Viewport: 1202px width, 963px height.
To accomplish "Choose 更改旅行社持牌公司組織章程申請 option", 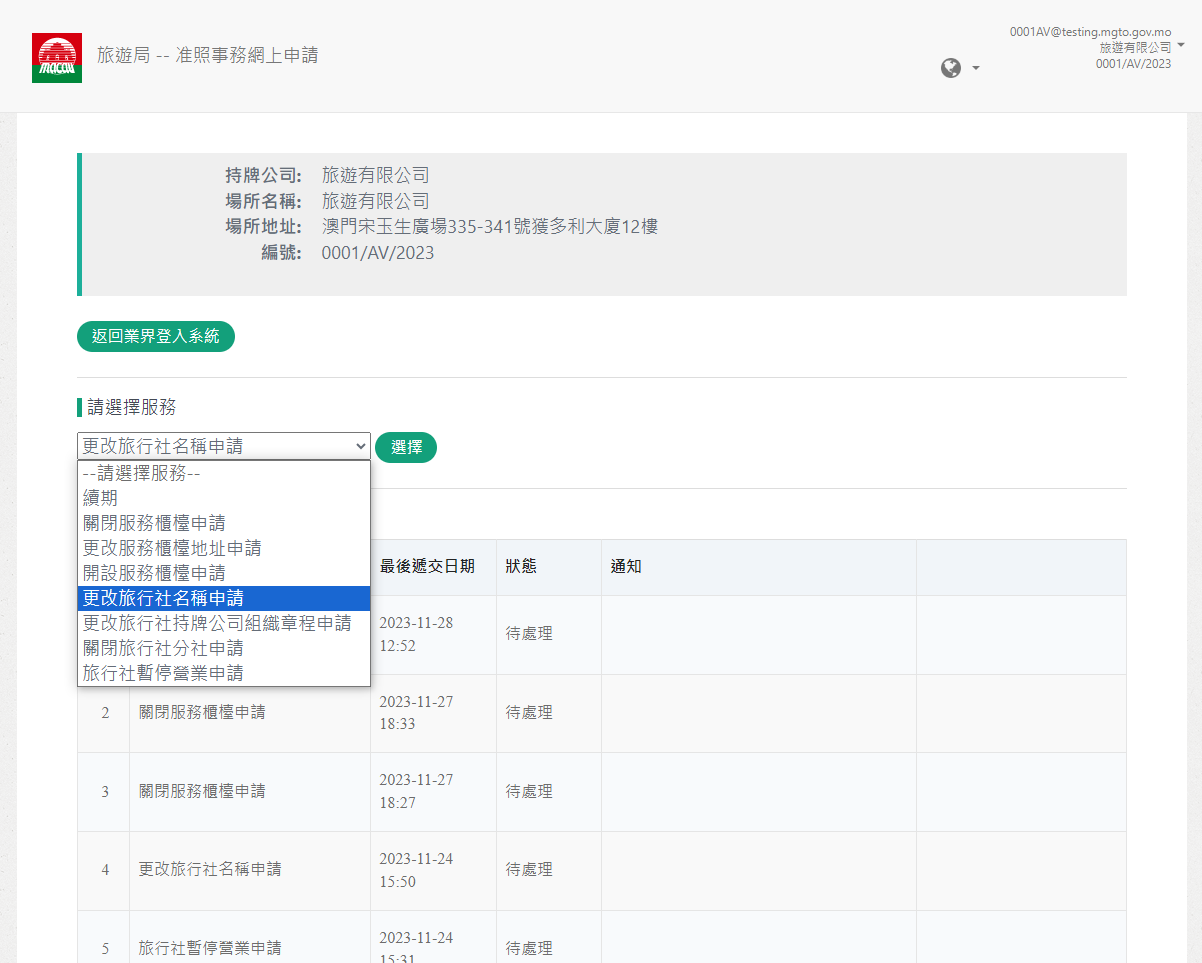I will pyautogui.click(x=217, y=623).
